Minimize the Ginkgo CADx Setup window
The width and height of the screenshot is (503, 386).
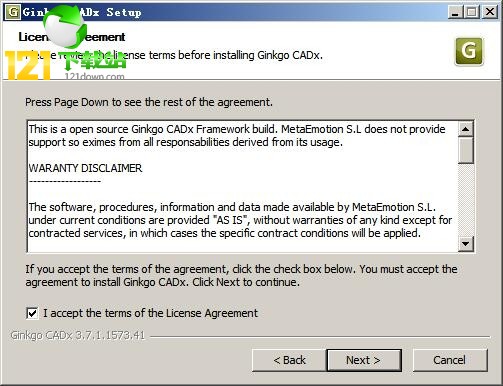[455, 12]
